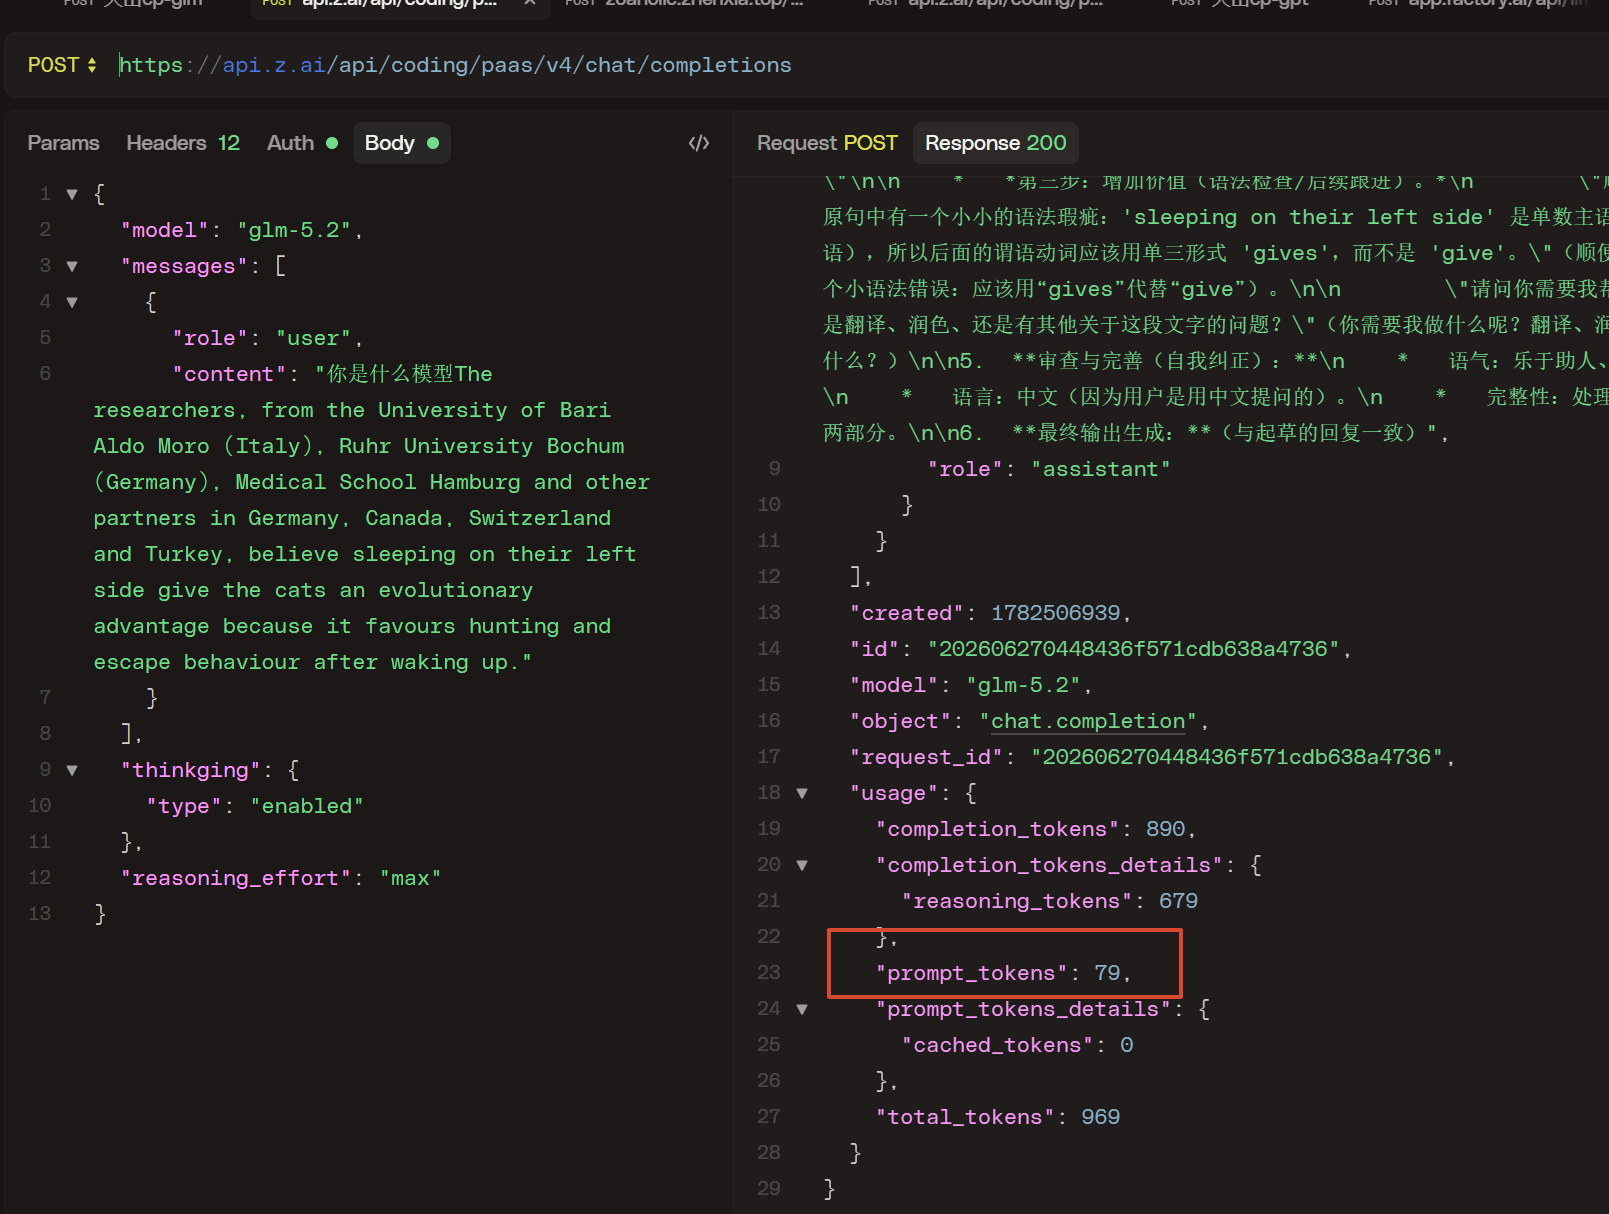This screenshot has width=1609, height=1214.
Task: Select the Response 200 tab
Action: point(995,143)
